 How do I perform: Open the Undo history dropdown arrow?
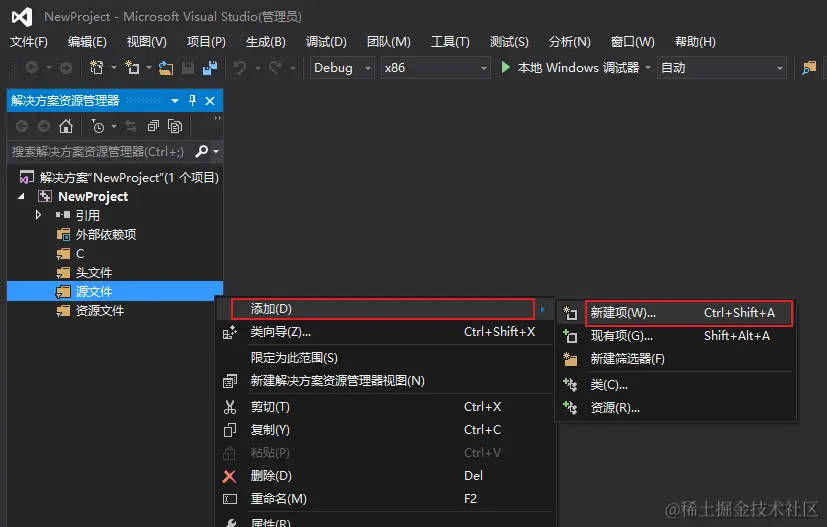coord(257,68)
